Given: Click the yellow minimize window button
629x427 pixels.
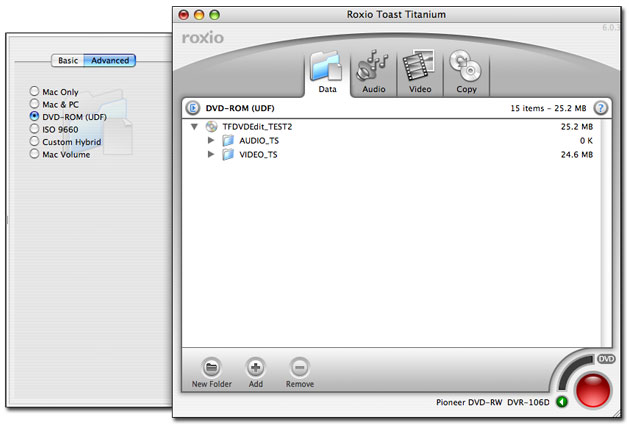Looking at the screenshot, I should [x=199, y=15].
